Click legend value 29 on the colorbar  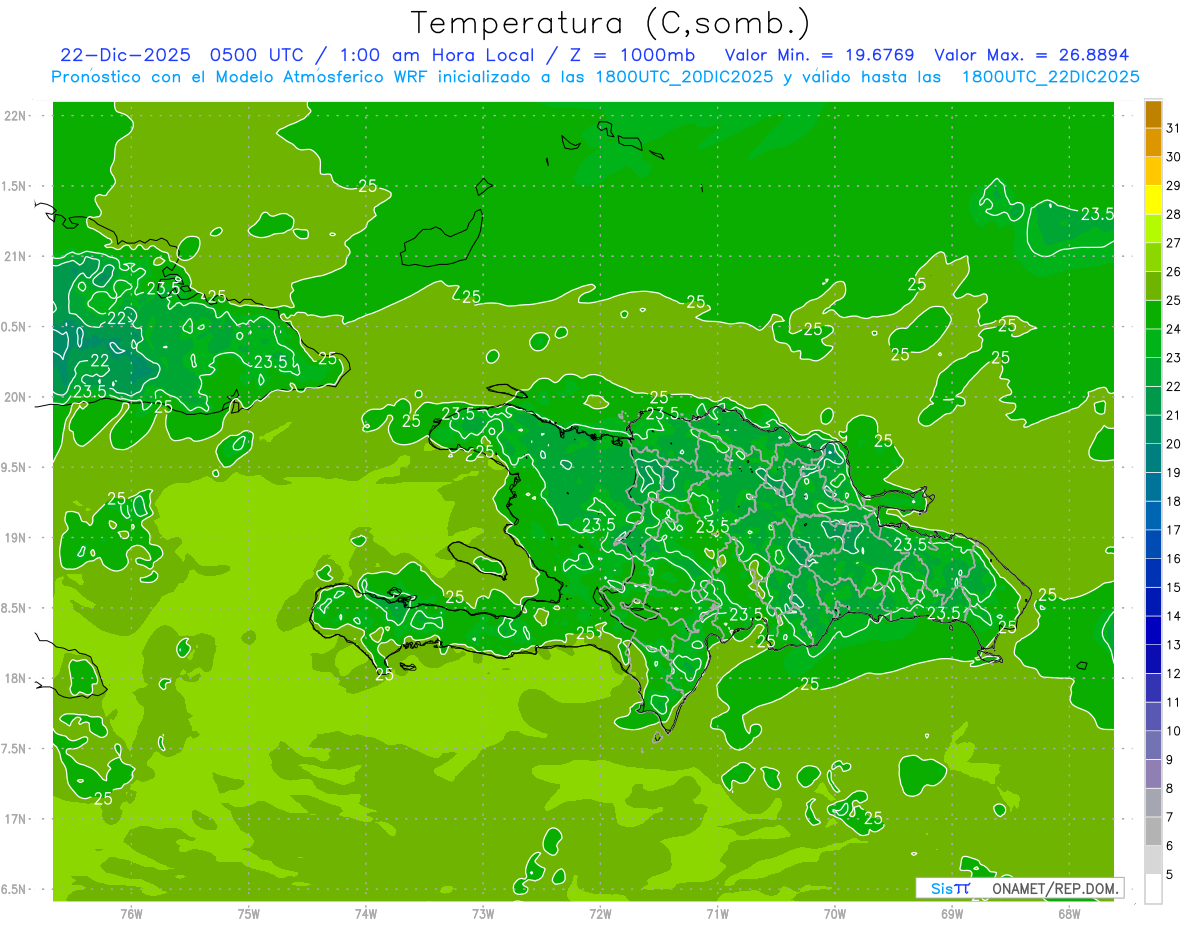tap(1174, 185)
